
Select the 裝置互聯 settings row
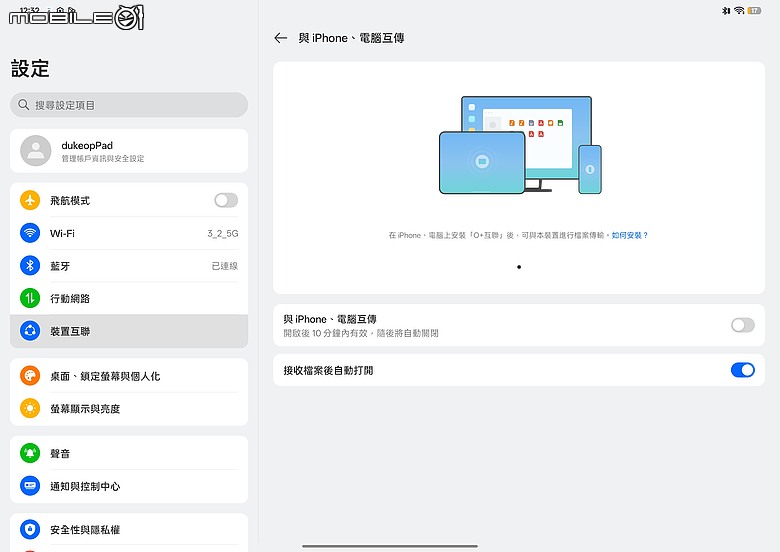pyautogui.click(x=129, y=331)
